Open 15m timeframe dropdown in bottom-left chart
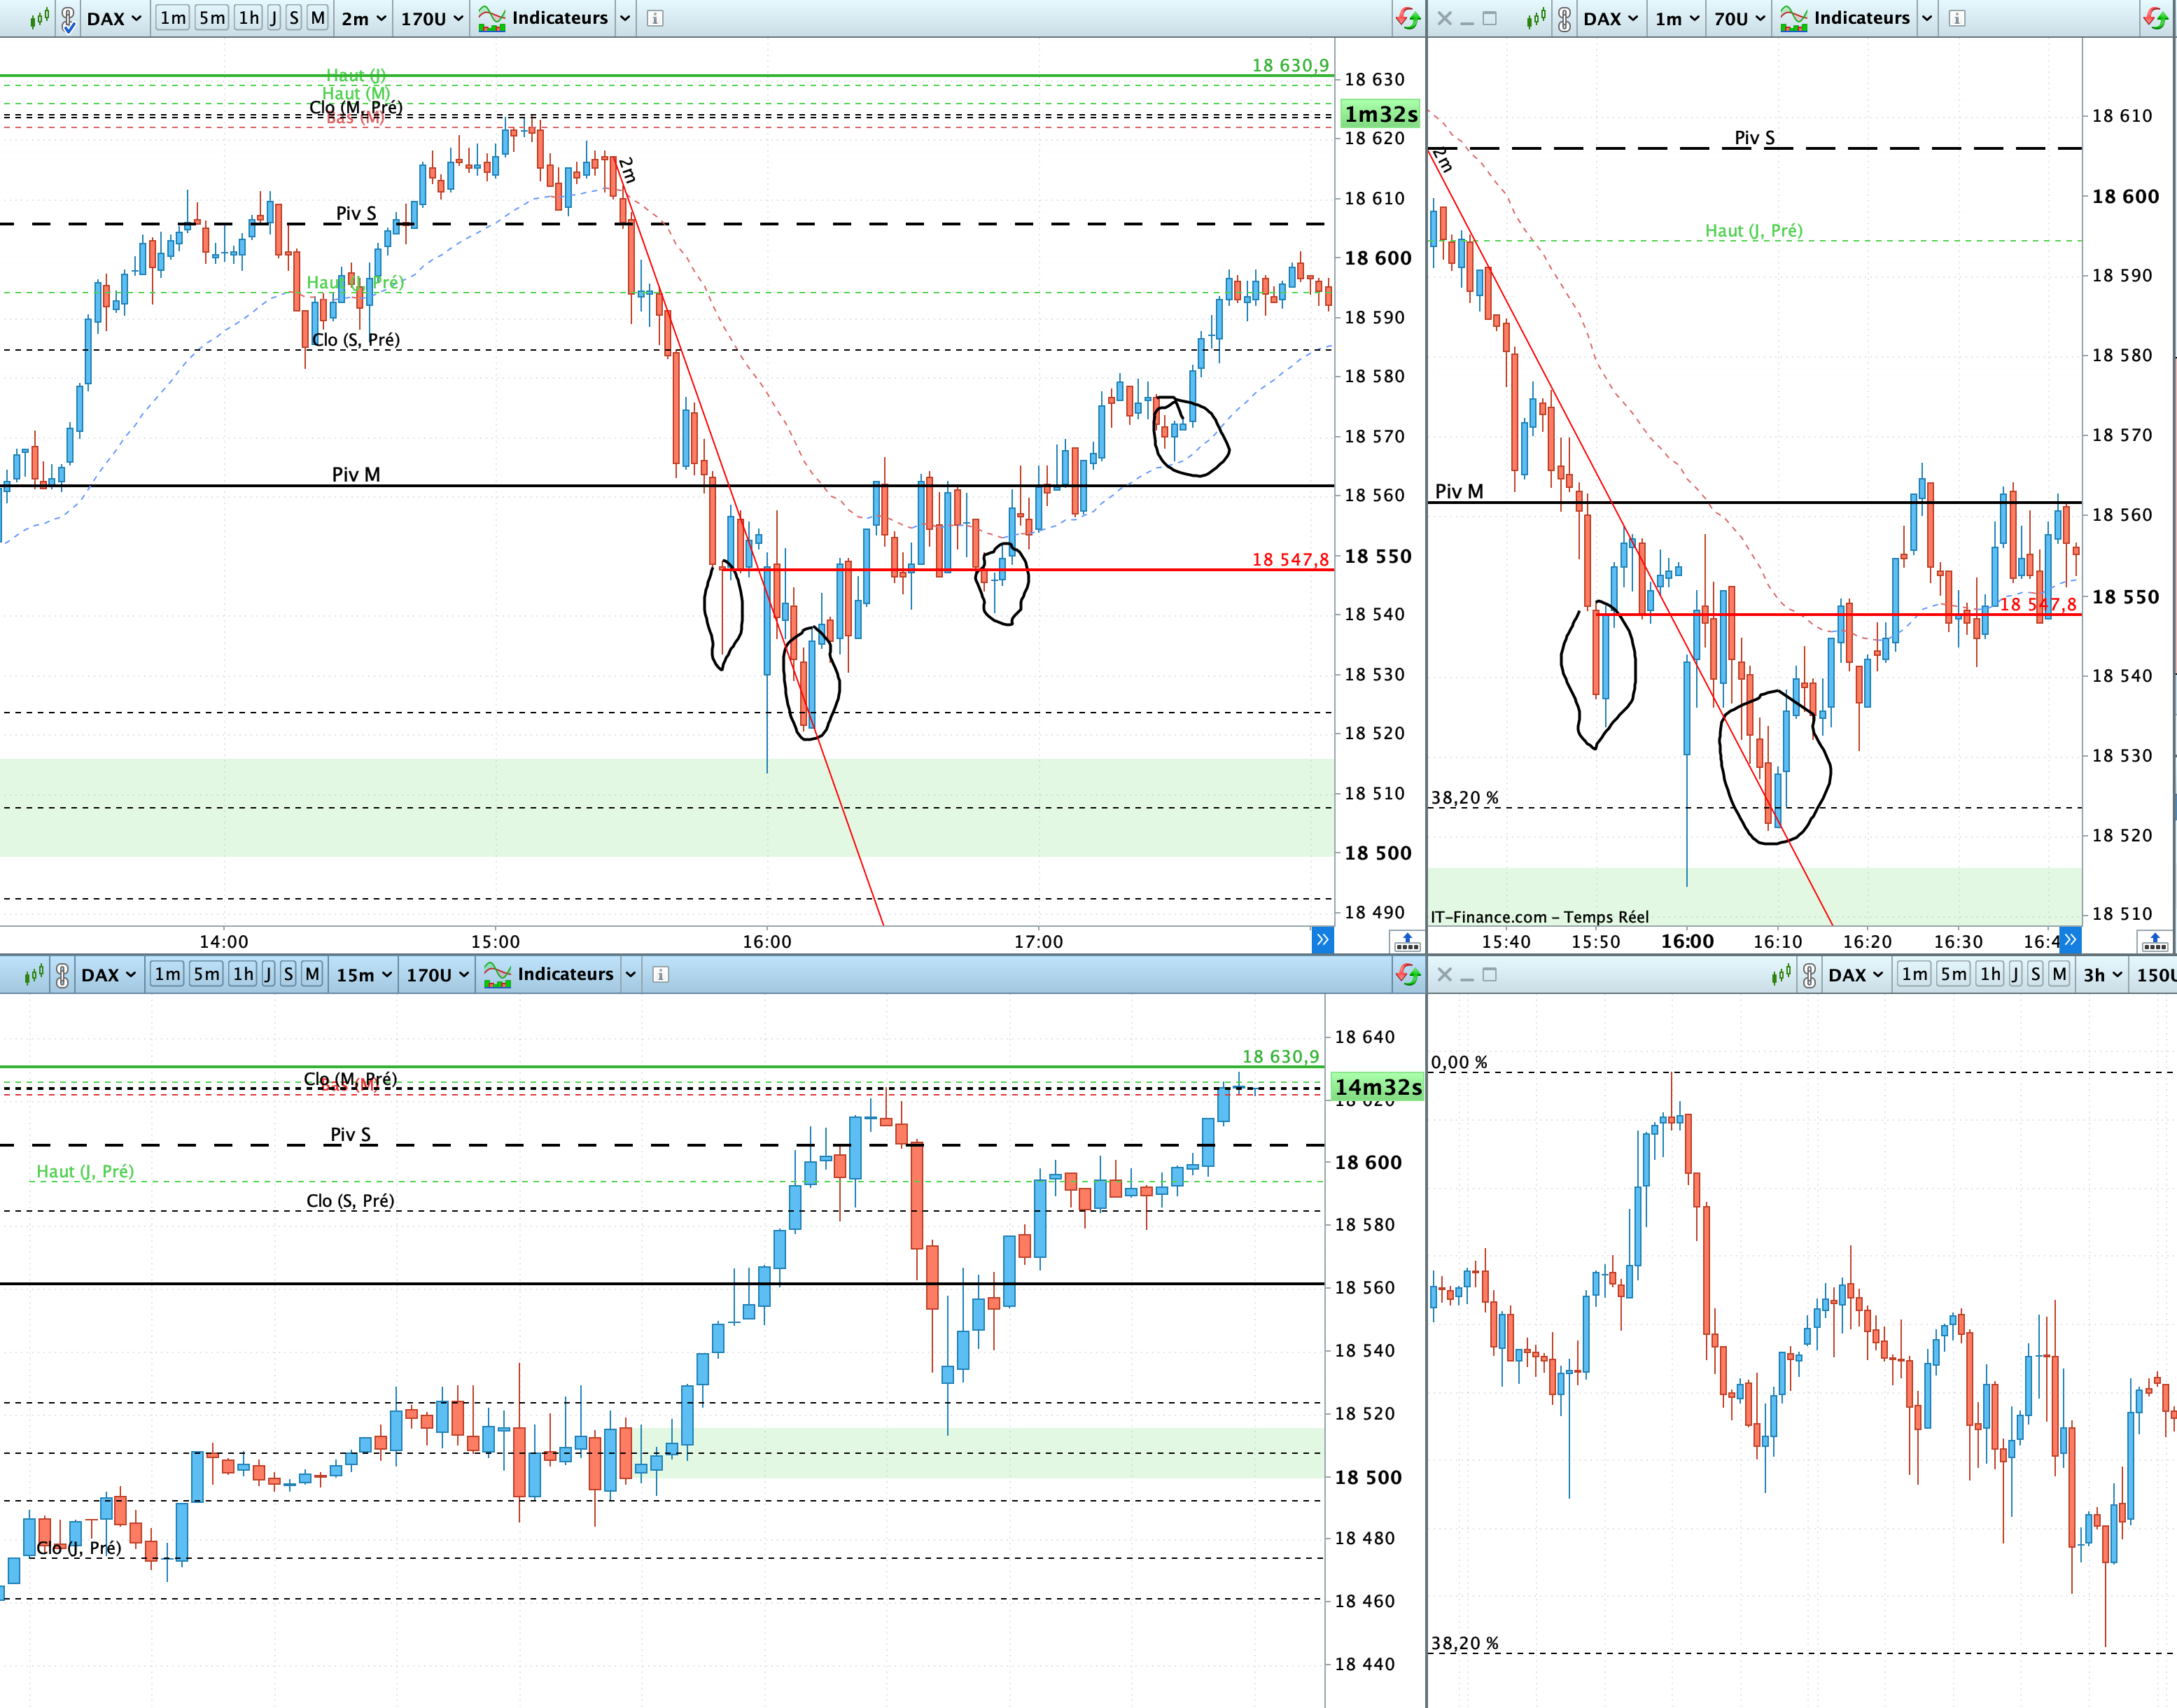Viewport: 2177px width, 1708px height. (363, 974)
